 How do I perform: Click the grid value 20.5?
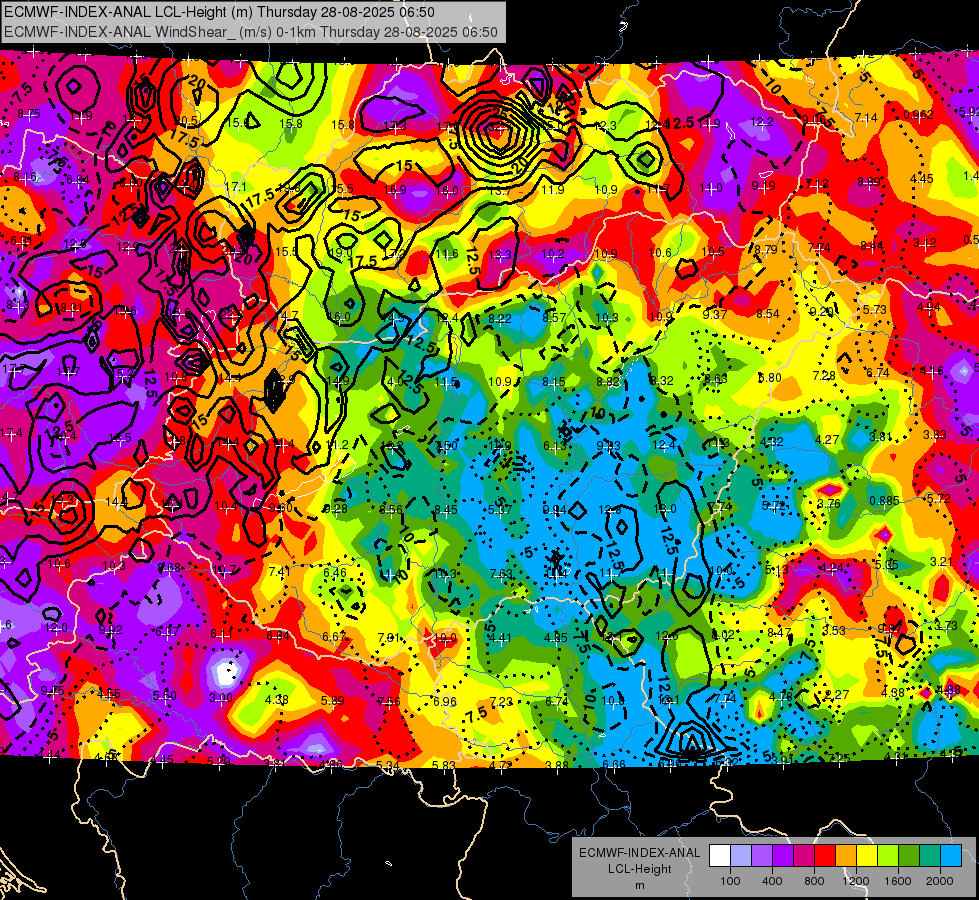186,121
